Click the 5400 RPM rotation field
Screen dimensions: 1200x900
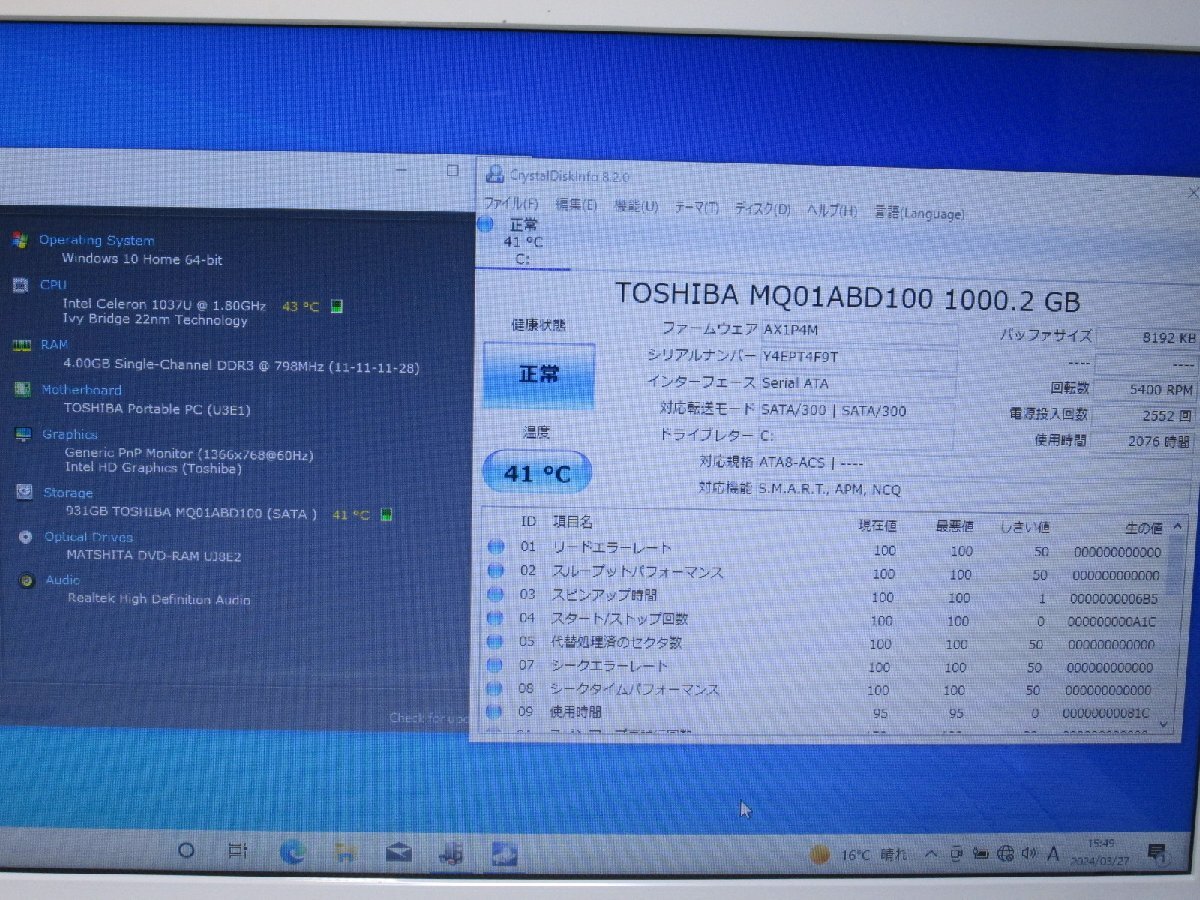[1147, 389]
